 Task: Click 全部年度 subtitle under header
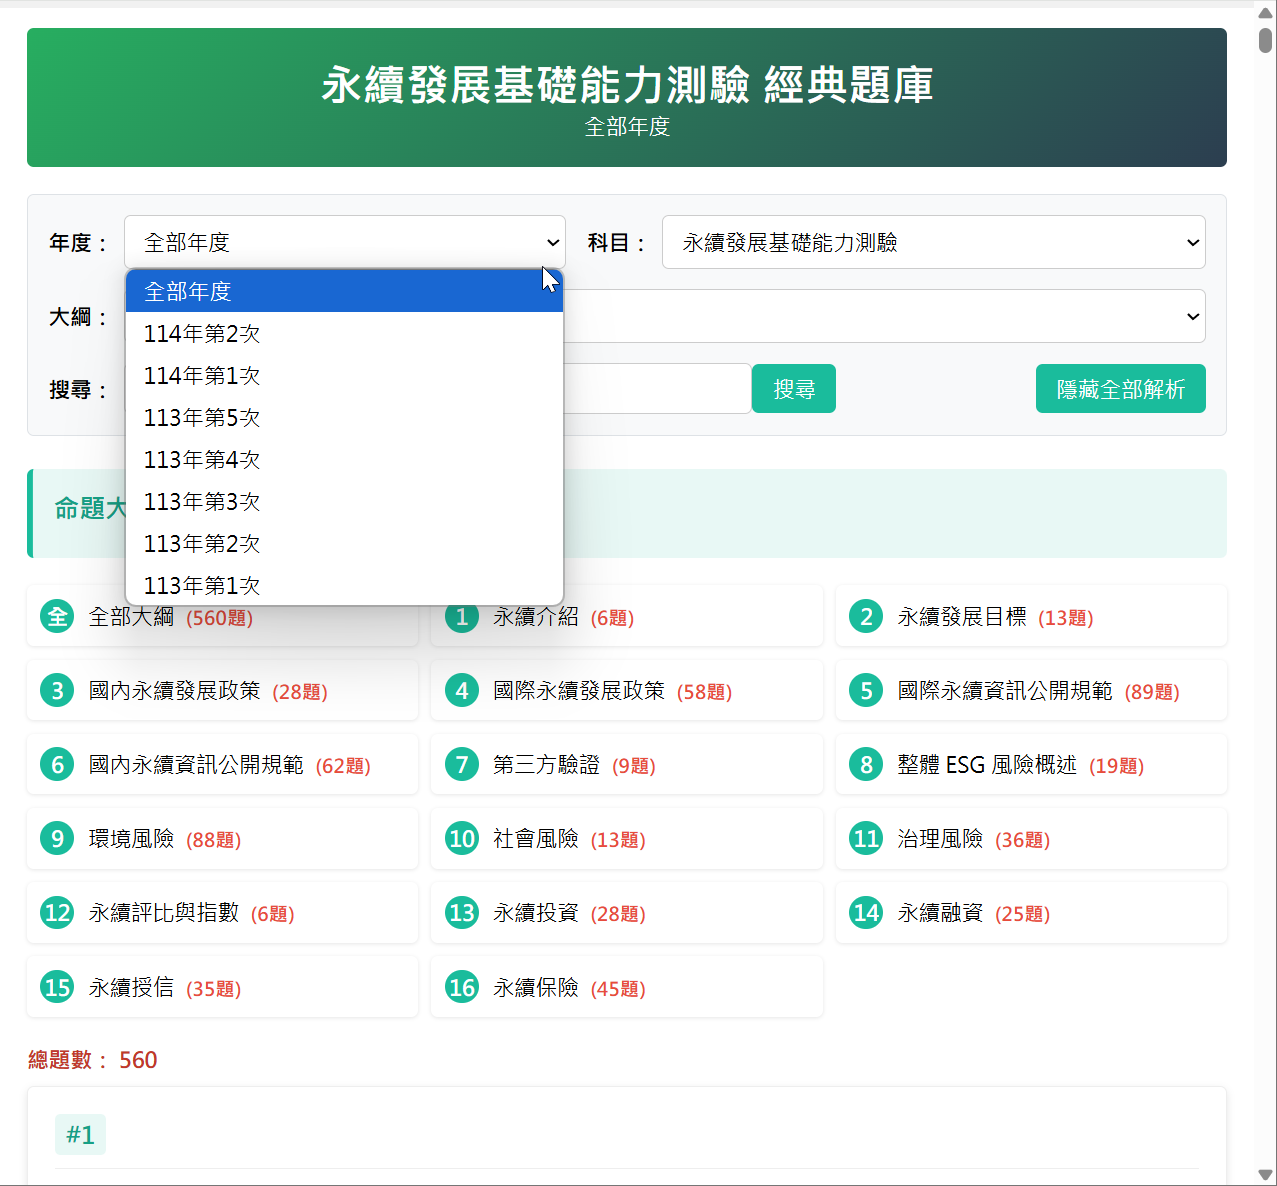coord(627,127)
